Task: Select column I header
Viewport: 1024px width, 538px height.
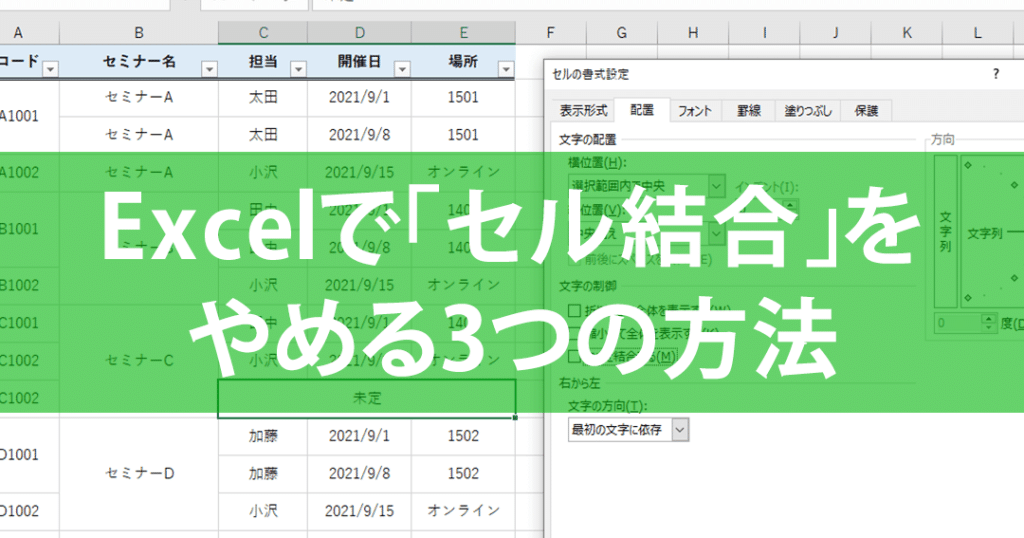Action: pos(764,33)
